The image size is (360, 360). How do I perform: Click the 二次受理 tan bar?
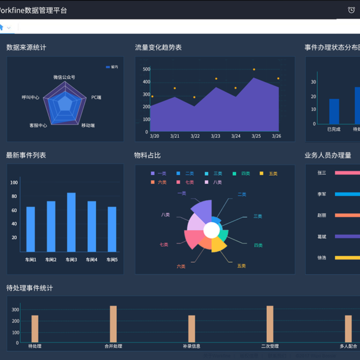click(270, 324)
